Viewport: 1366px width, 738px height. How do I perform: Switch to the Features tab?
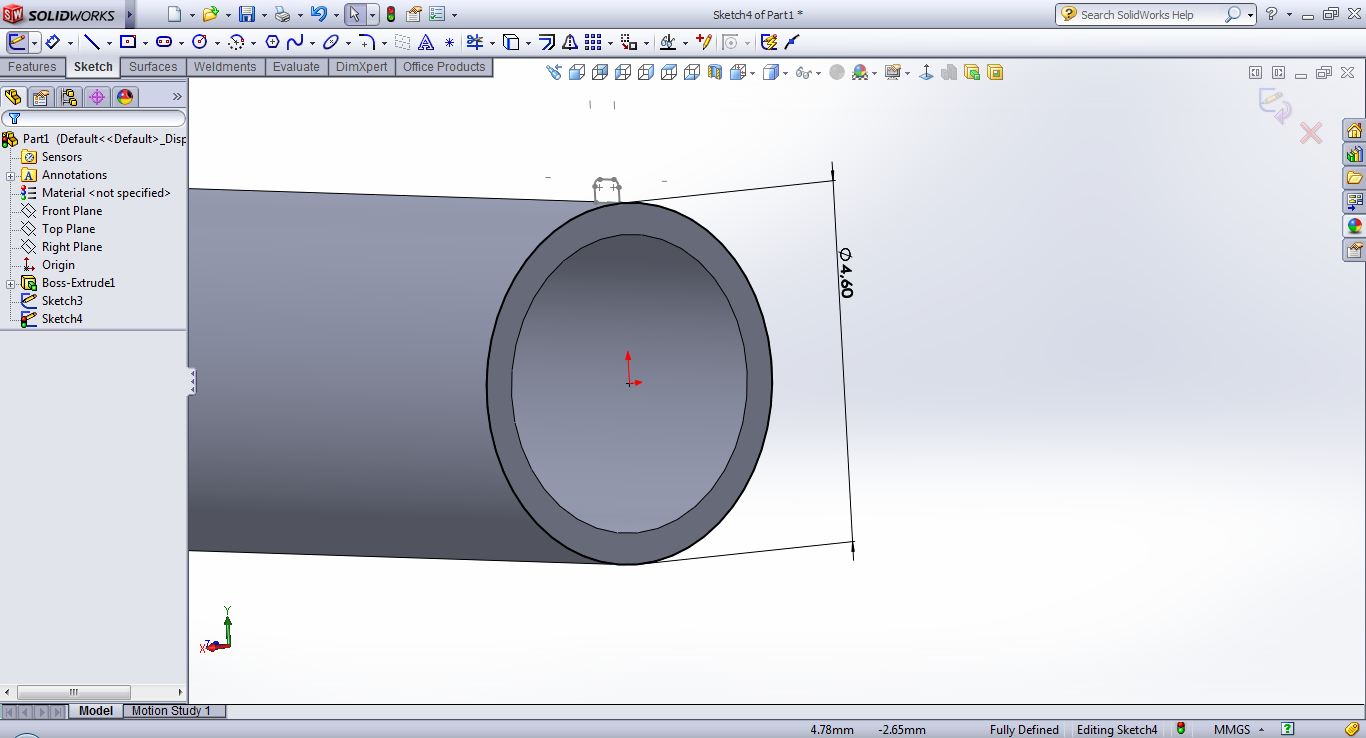[x=32, y=67]
